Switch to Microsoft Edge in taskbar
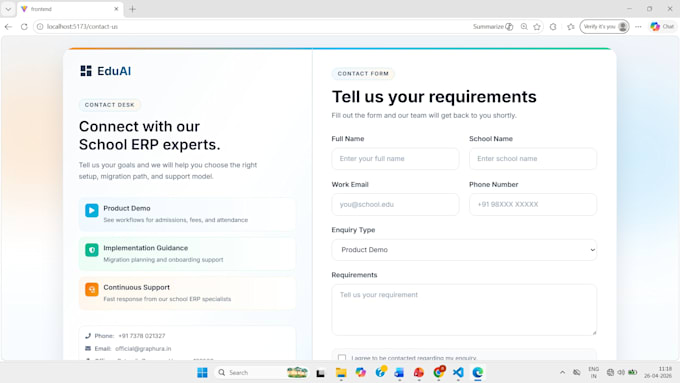The image size is (680, 383). click(477, 373)
